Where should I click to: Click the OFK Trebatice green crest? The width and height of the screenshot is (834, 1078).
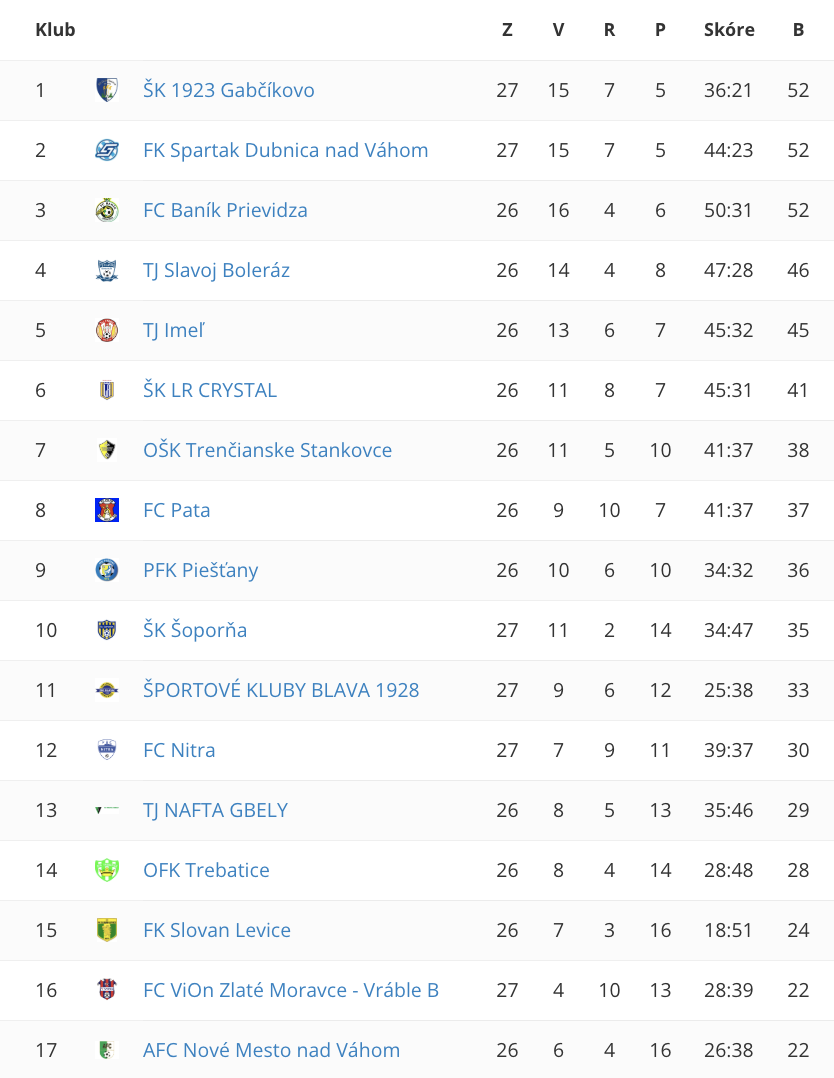pyautogui.click(x=107, y=870)
